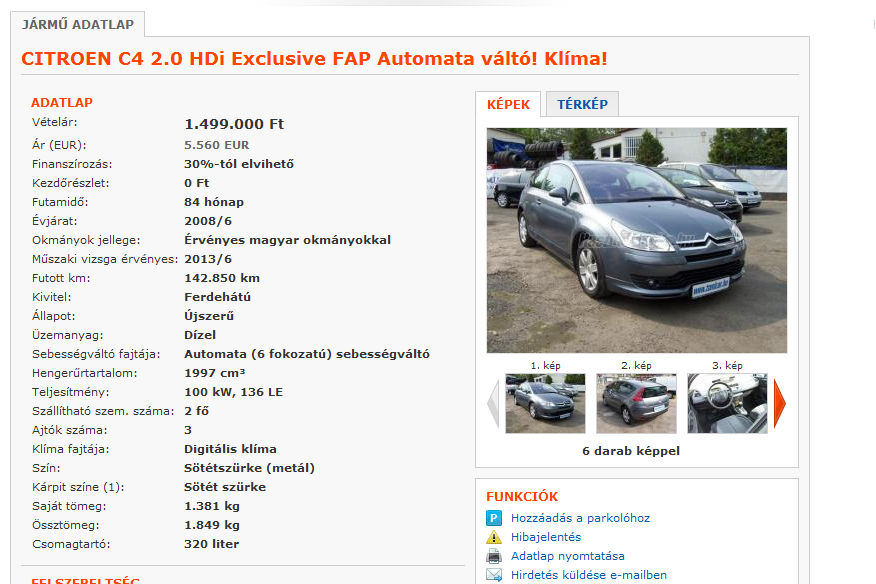
Task: Click the large Citroen C4 main photo
Action: coord(637,240)
